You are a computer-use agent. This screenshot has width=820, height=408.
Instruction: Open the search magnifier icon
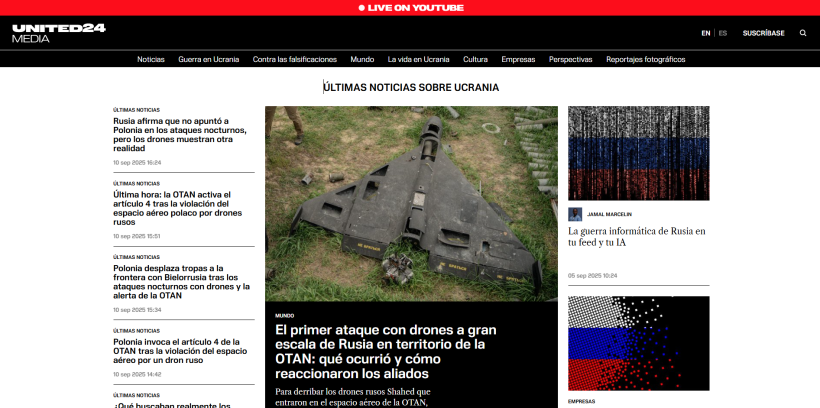803,33
